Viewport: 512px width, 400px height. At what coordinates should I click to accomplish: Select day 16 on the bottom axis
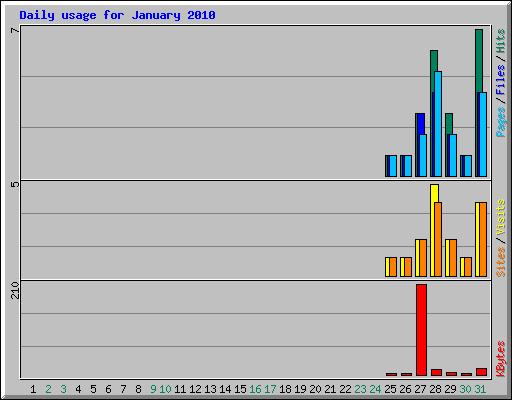click(255, 389)
